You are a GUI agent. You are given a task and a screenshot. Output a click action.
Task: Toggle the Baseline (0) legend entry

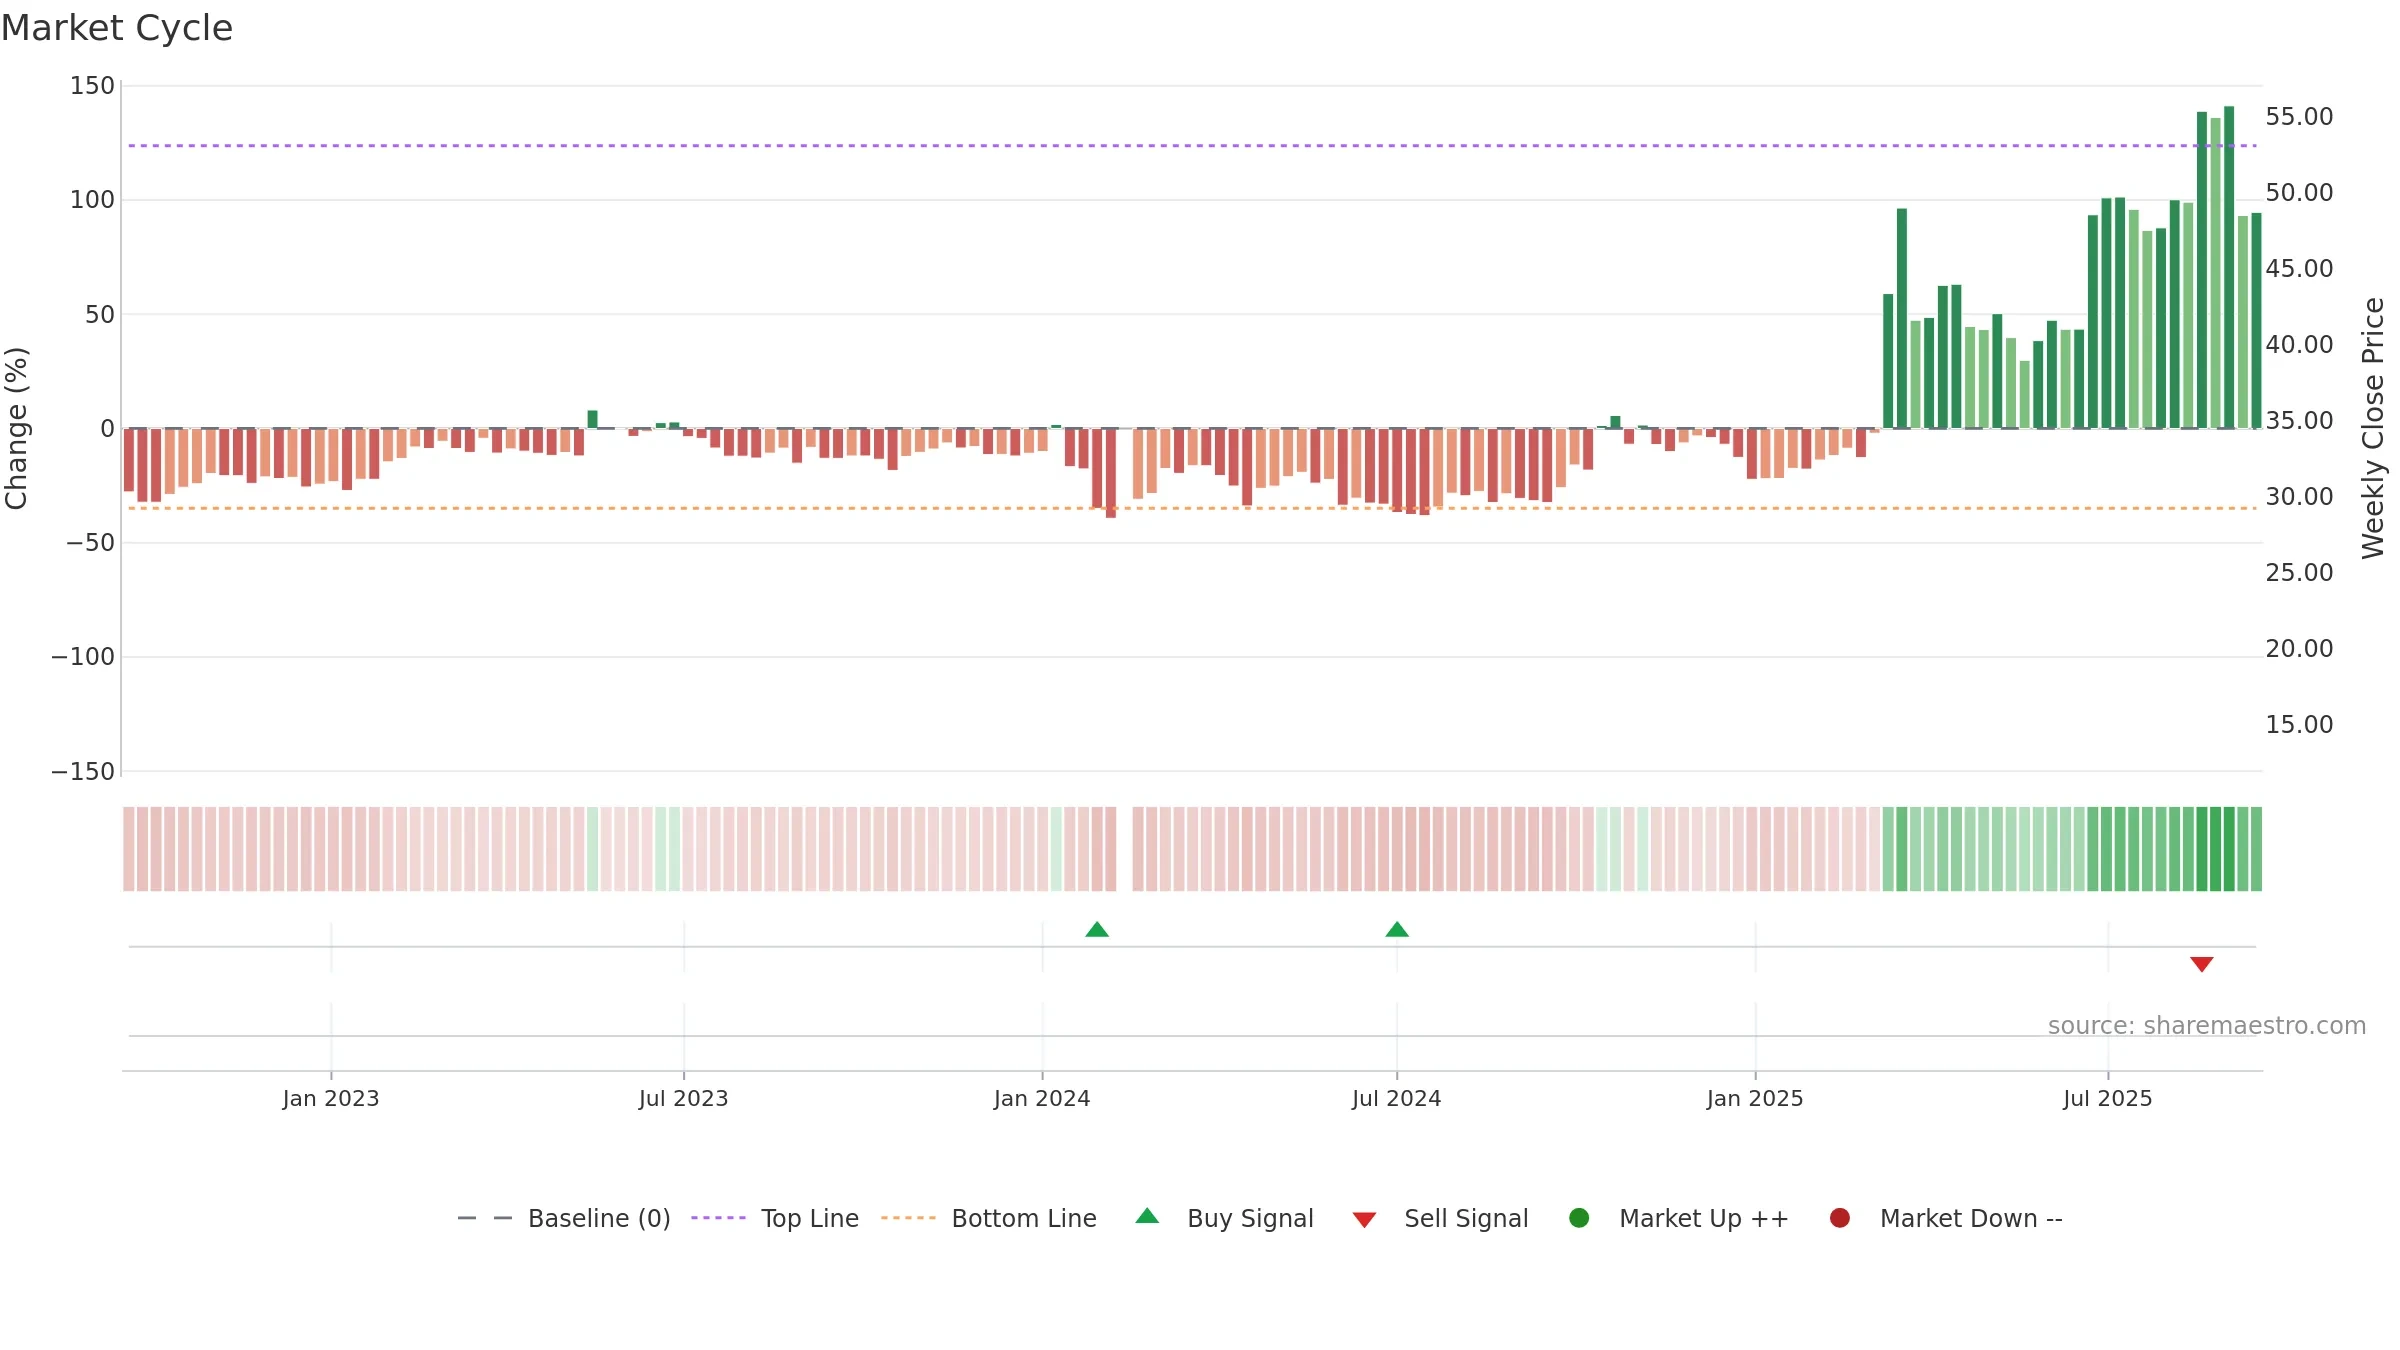pyautogui.click(x=564, y=1218)
